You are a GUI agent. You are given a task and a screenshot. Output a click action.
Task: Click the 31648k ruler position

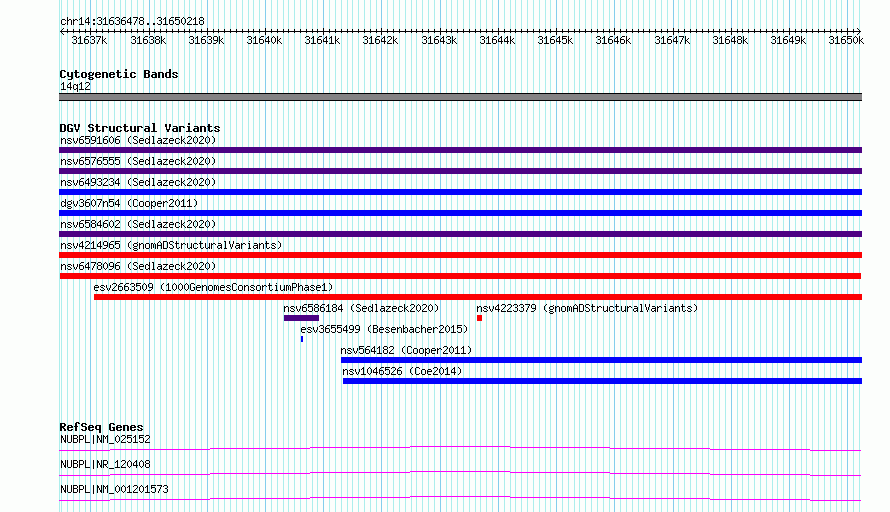[730, 40]
